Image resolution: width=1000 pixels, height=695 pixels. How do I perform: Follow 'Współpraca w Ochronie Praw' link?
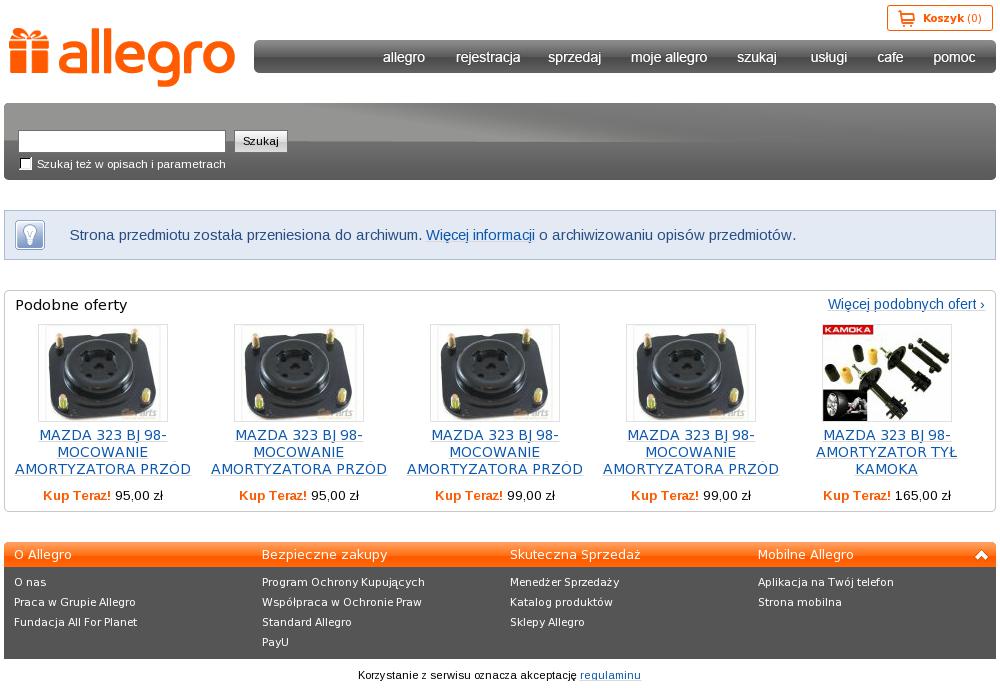coord(342,602)
